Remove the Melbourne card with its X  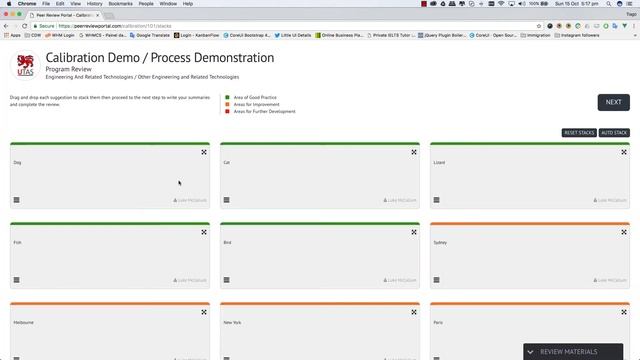pos(204,312)
